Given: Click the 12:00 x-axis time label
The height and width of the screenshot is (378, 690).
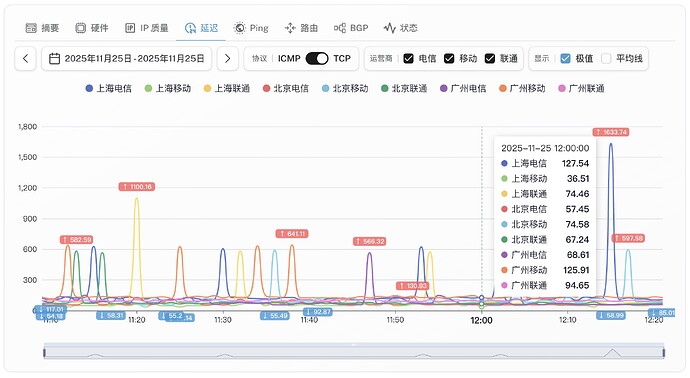Looking at the screenshot, I should pyautogui.click(x=481, y=320).
